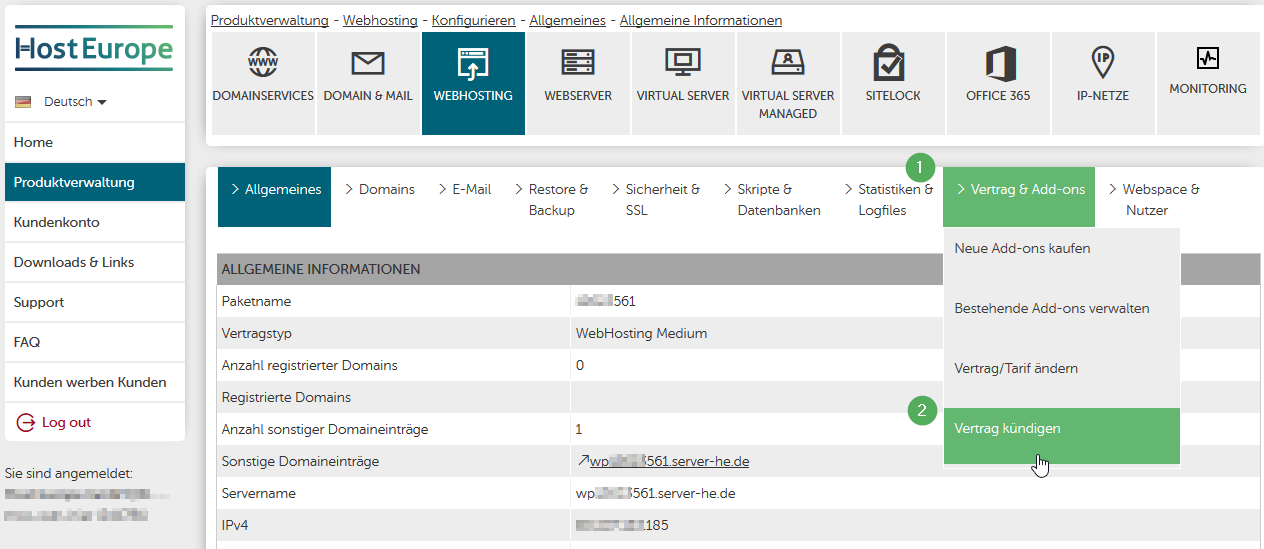1264x549 pixels.
Task: Click Konfigurieren breadcrumb link
Action: [474, 20]
